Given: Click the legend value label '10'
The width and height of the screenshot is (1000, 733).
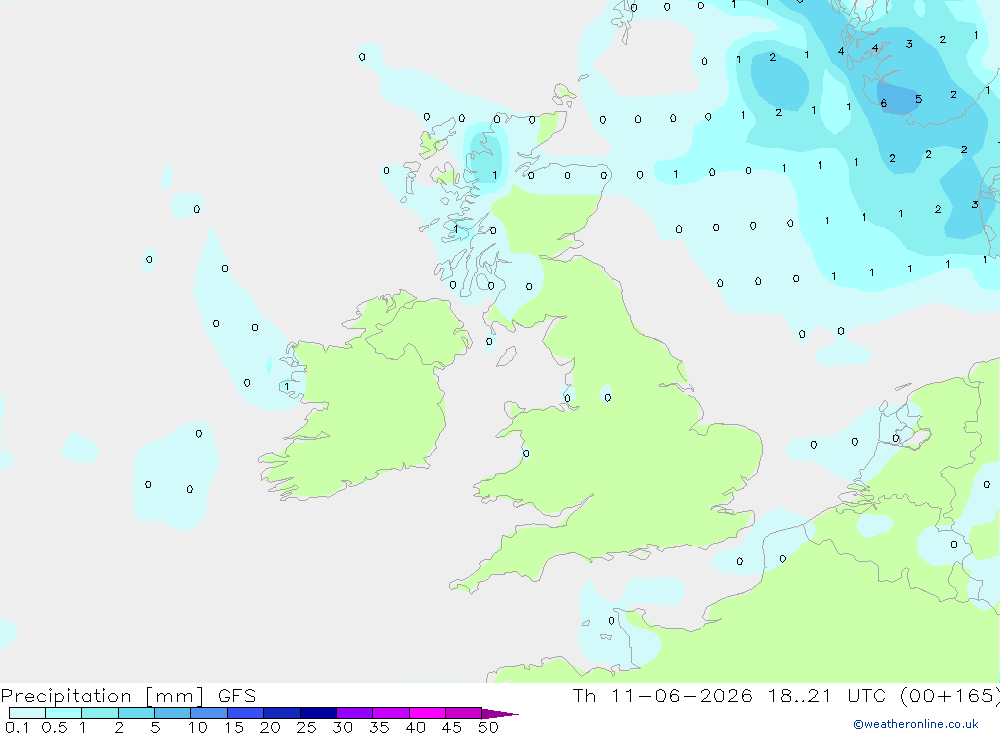Looking at the screenshot, I should [197, 727].
